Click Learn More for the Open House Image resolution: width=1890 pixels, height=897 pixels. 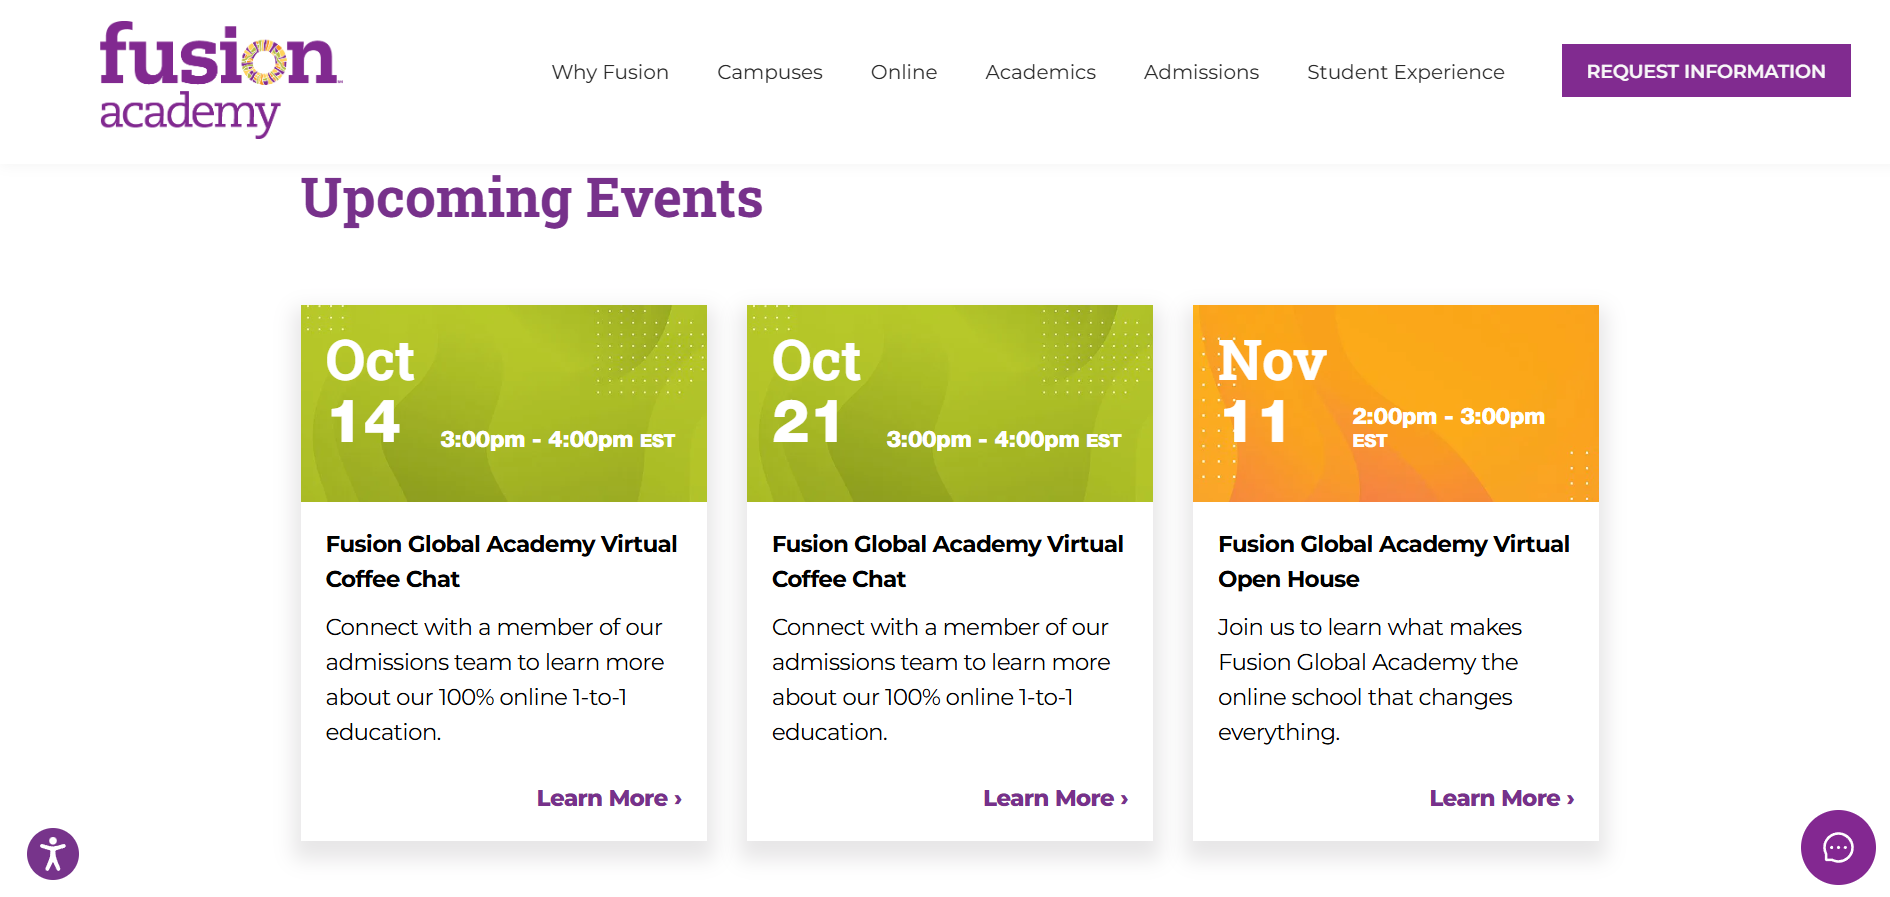pyautogui.click(x=1501, y=798)
